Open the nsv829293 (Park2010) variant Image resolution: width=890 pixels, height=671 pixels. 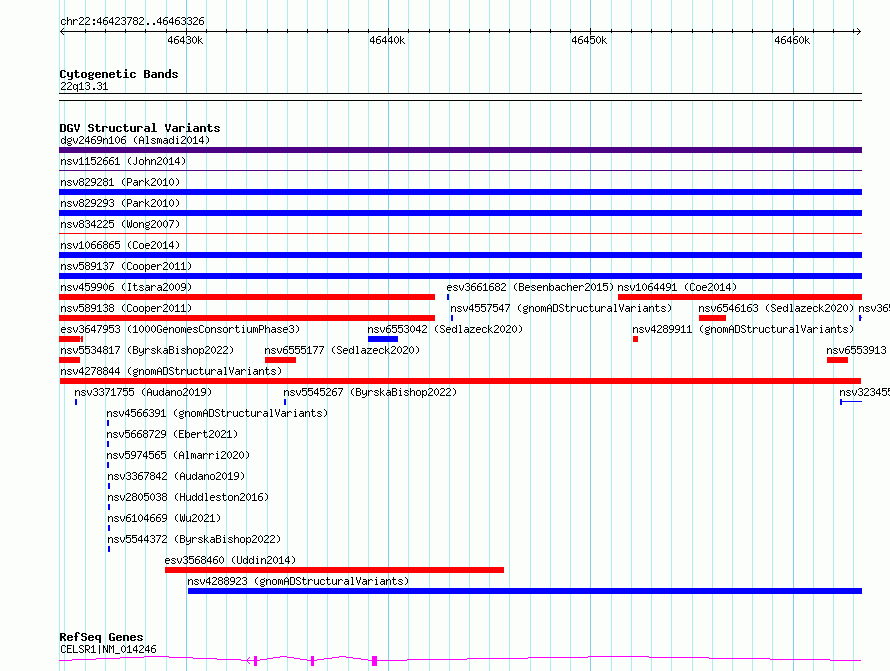(460, 213)
